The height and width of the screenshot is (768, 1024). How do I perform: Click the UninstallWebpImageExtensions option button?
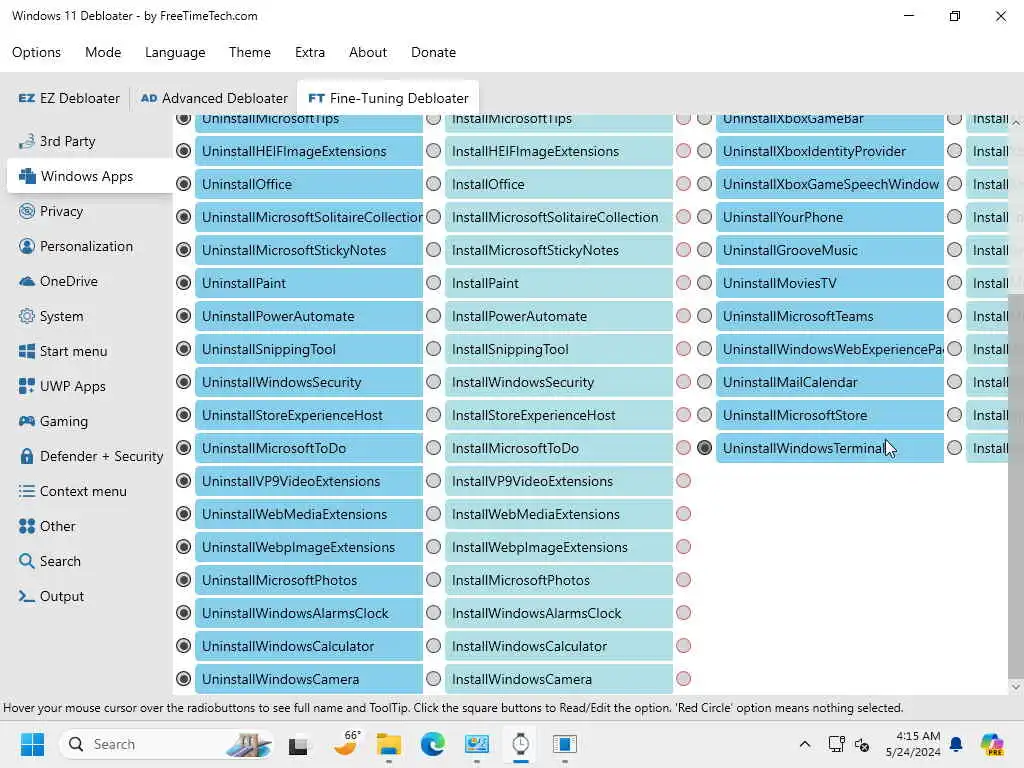[309, 547]
